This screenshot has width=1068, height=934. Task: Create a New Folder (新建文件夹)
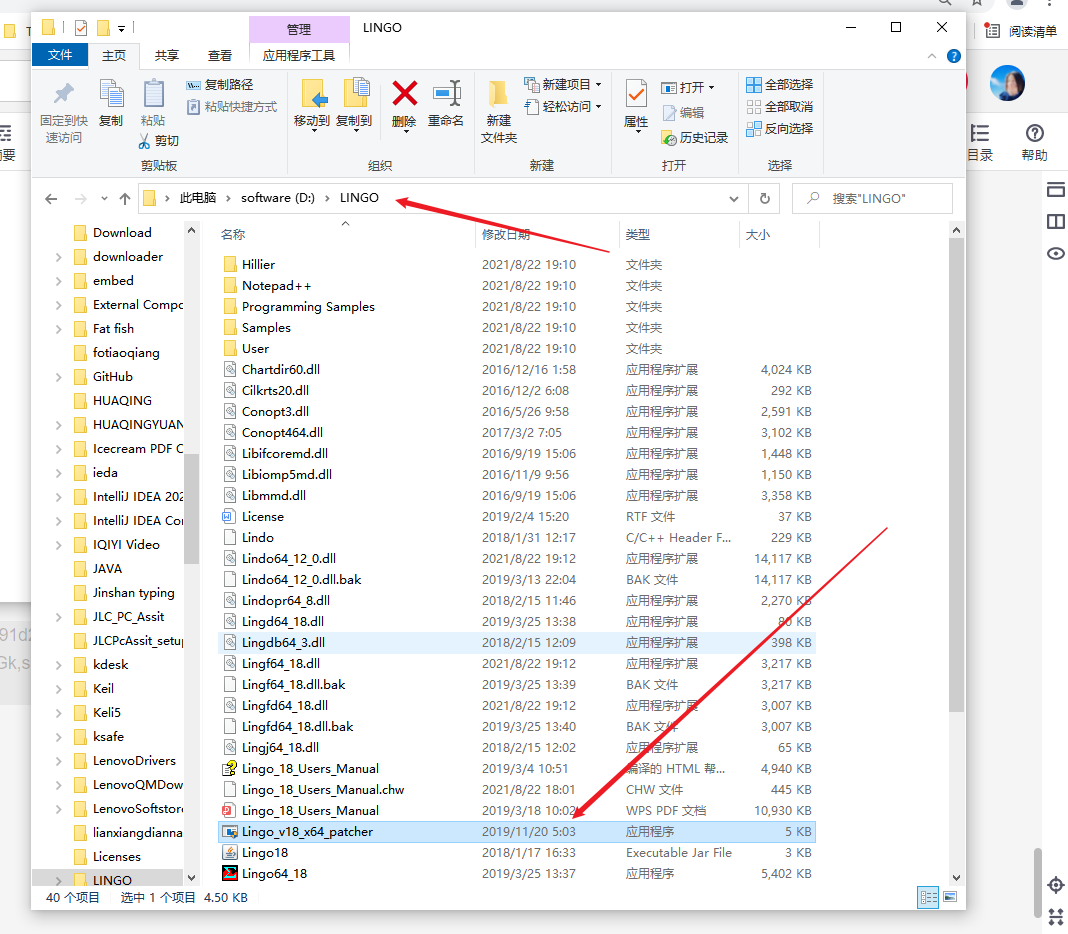tap(499, 112)
